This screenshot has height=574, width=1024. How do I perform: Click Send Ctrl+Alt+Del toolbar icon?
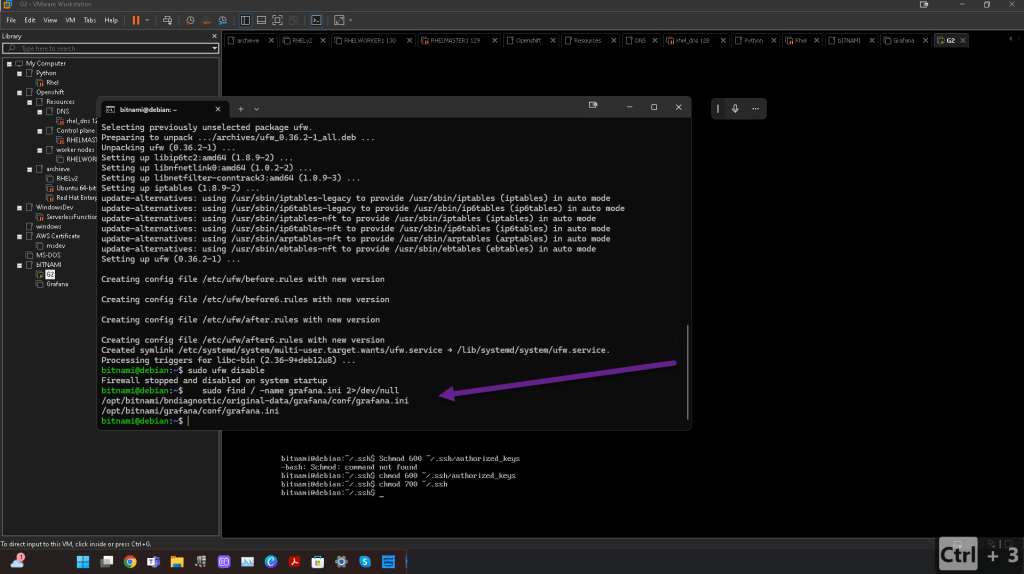(x=167, y=20)
